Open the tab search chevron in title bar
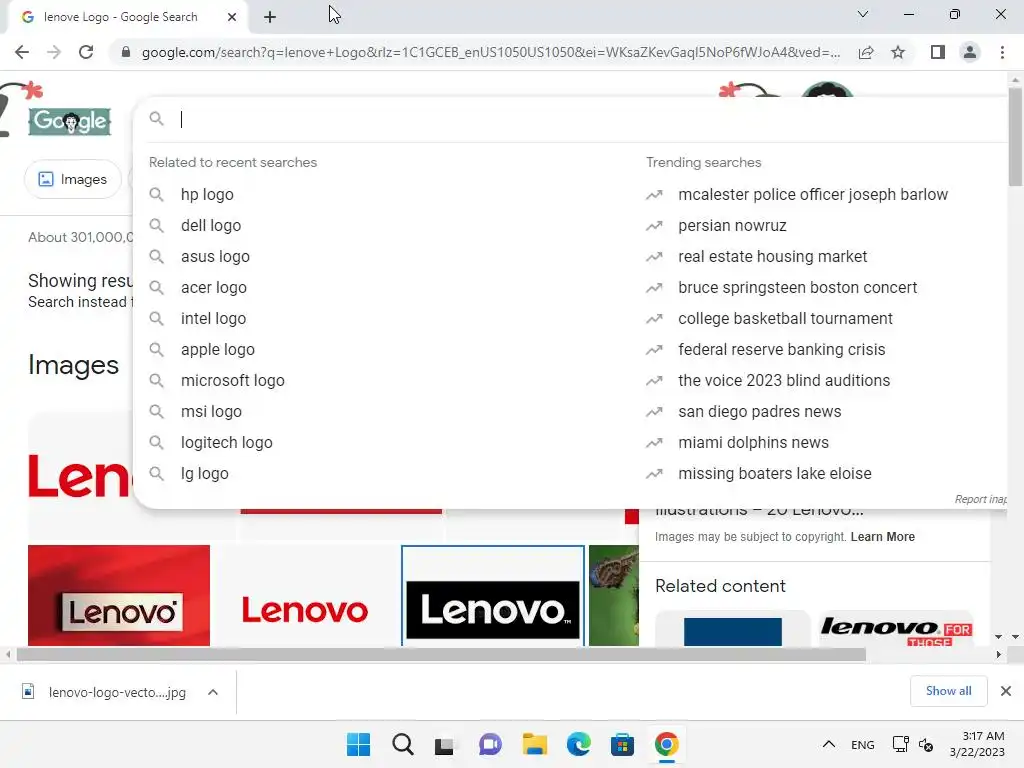 863,14
